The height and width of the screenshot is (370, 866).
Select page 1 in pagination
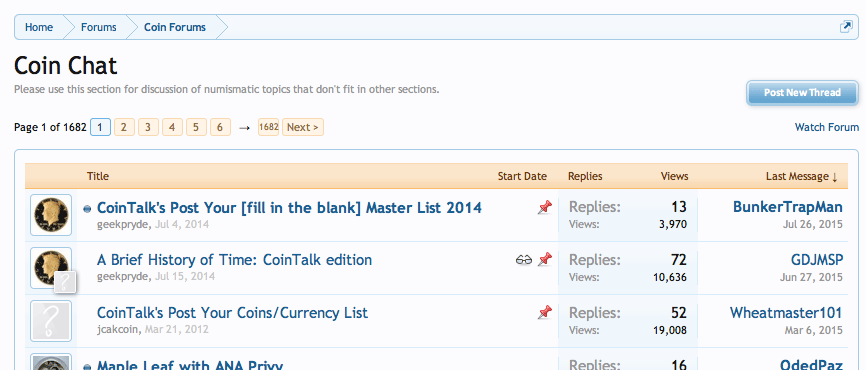click(100, 127)
